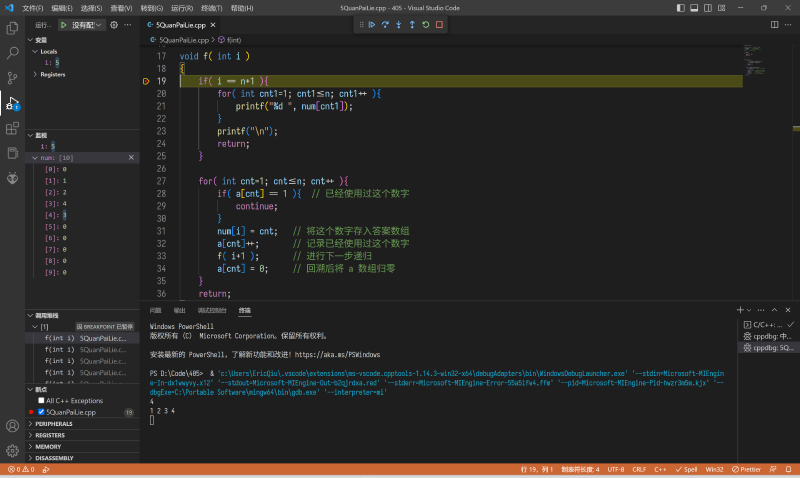This screenshot has height=478, width=800.
Task: Click the https://aka.ms/PSWindows link
Action: tap(337, 355)
